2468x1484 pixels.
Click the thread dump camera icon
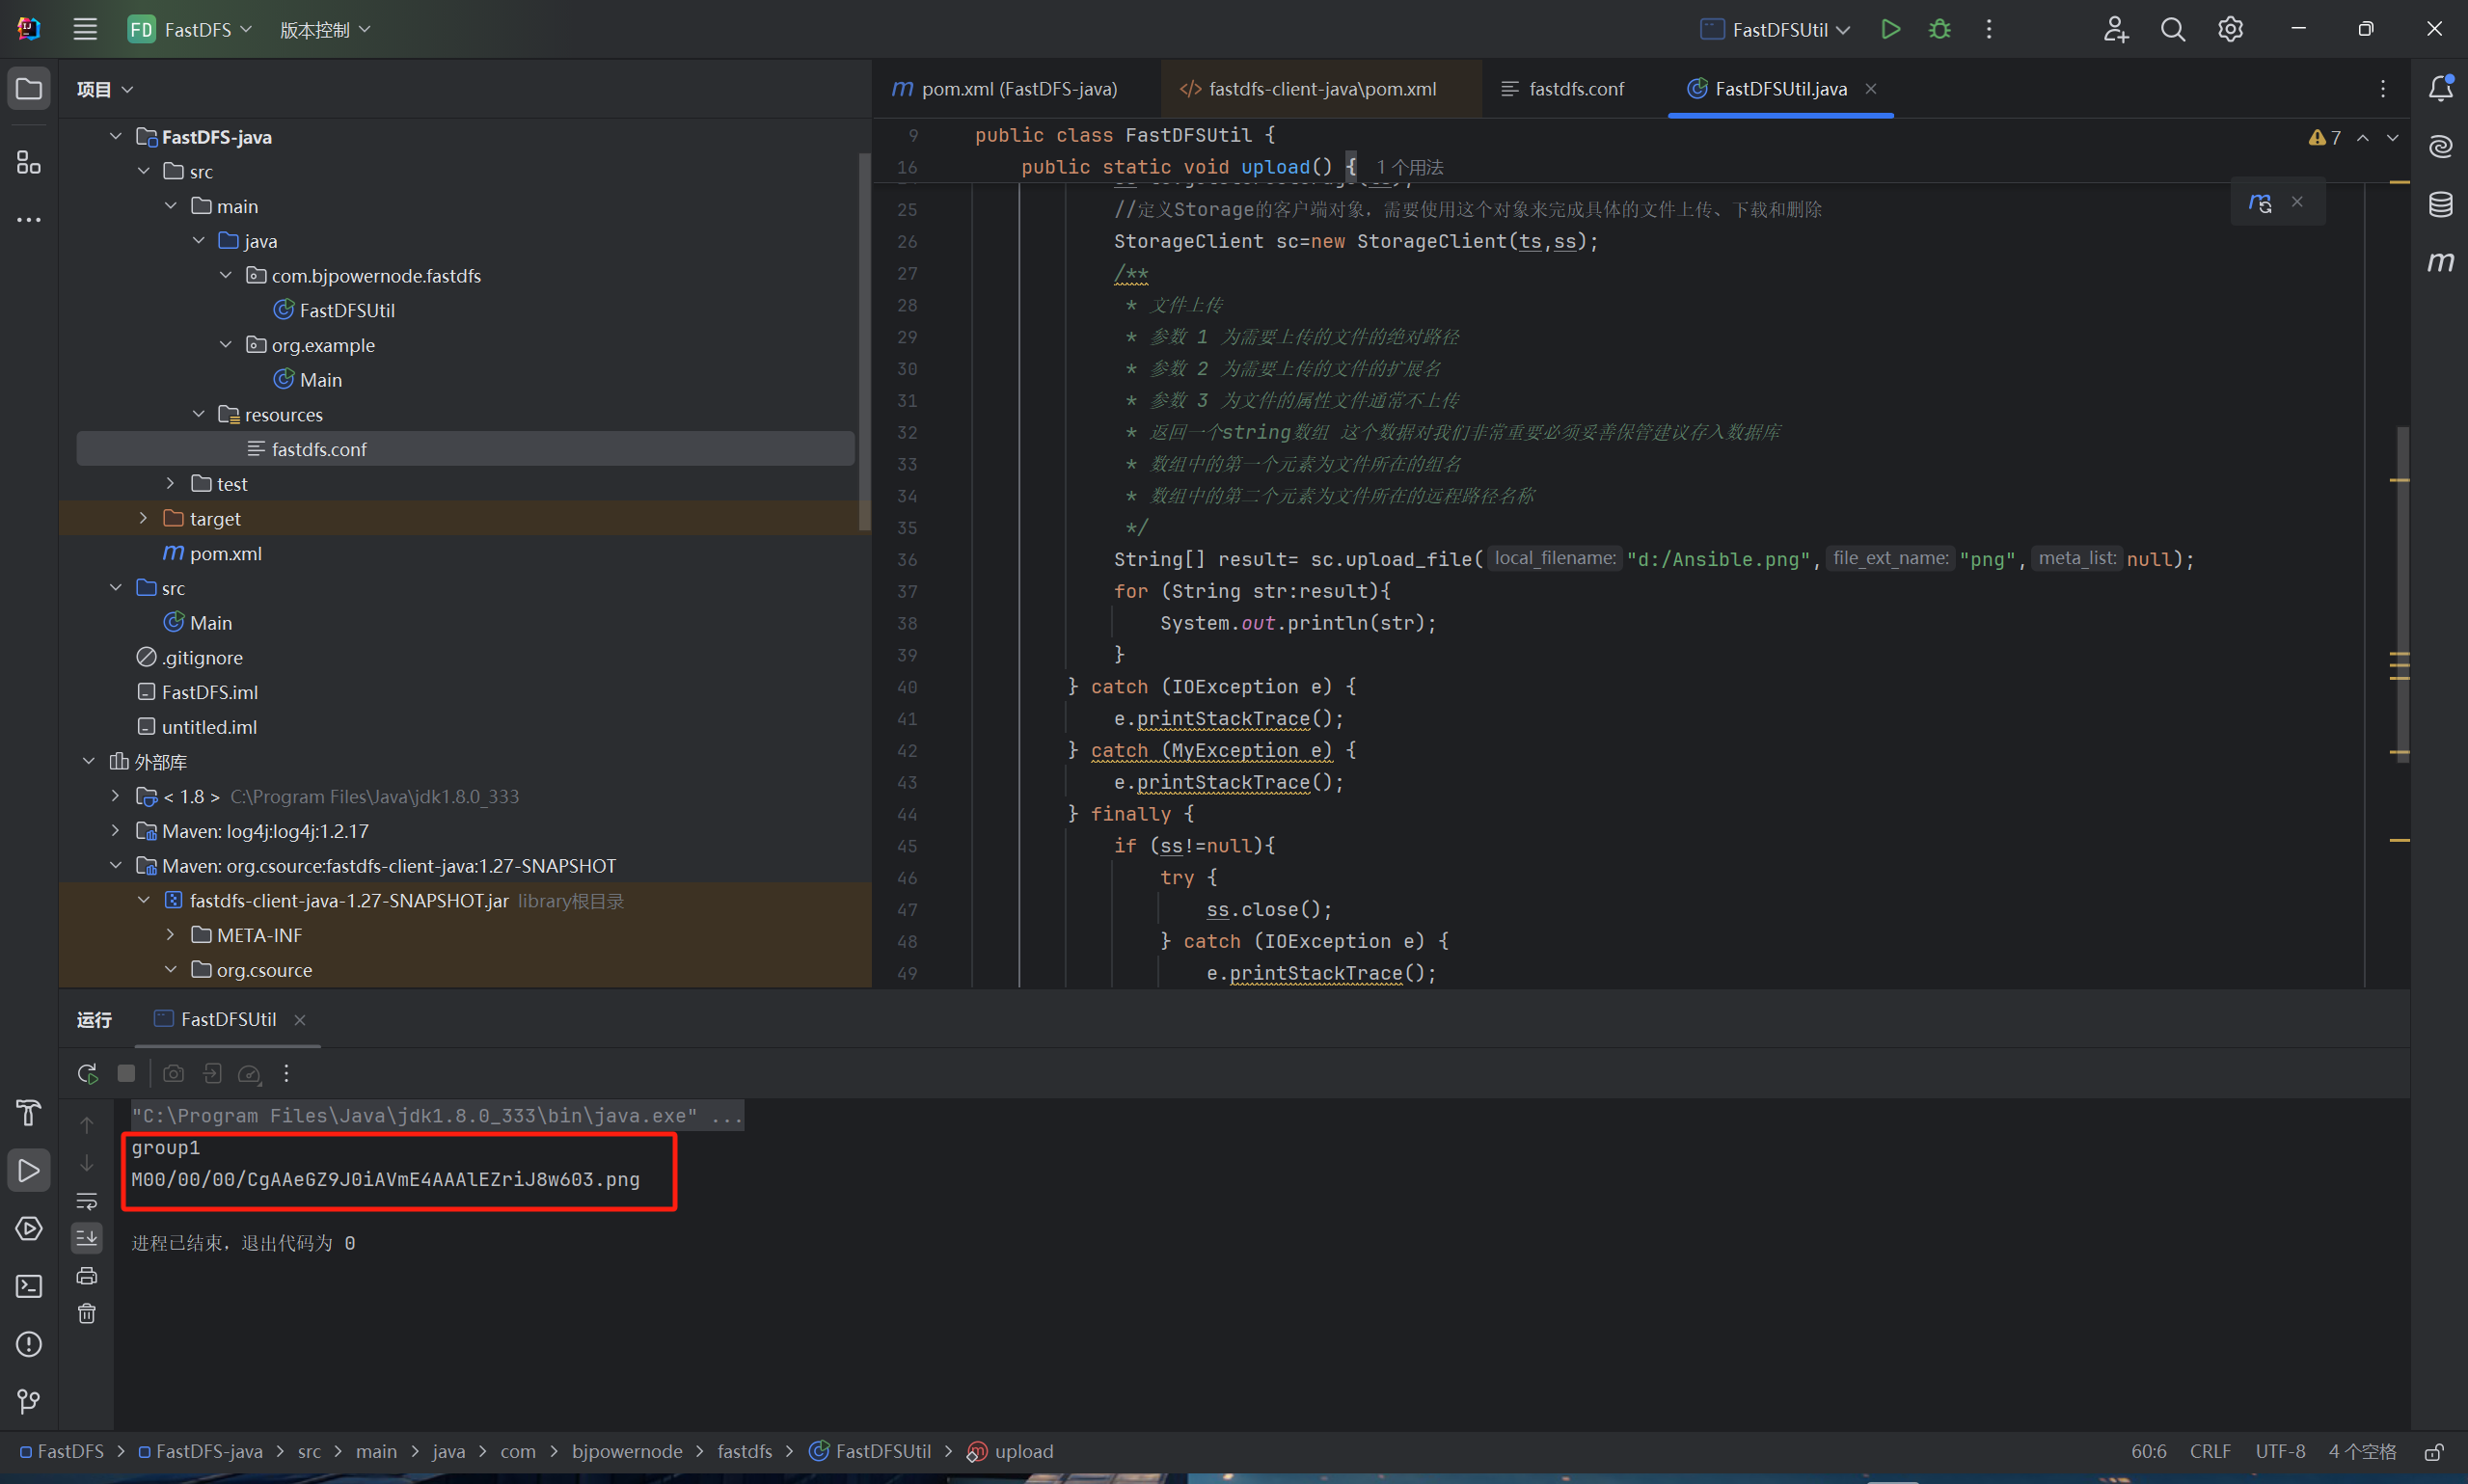[173, 1073]
